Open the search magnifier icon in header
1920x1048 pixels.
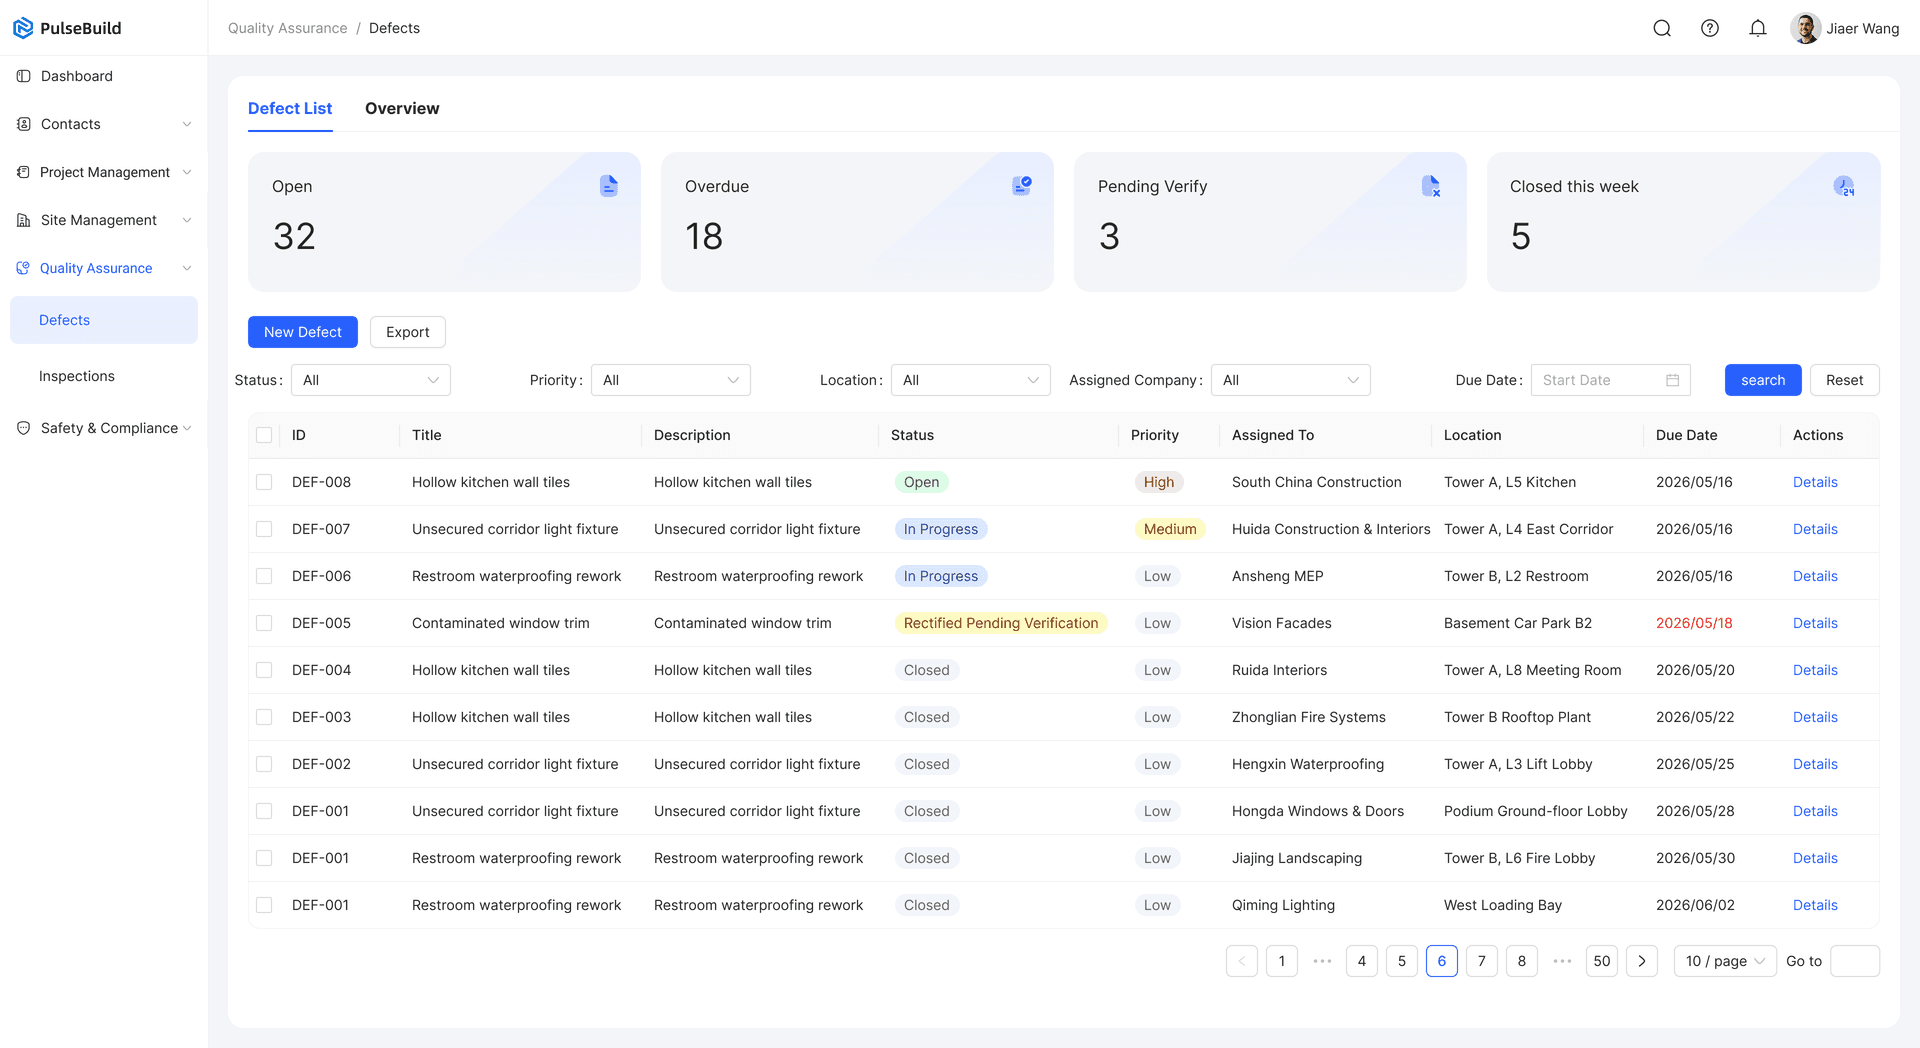pos(1662,28)
